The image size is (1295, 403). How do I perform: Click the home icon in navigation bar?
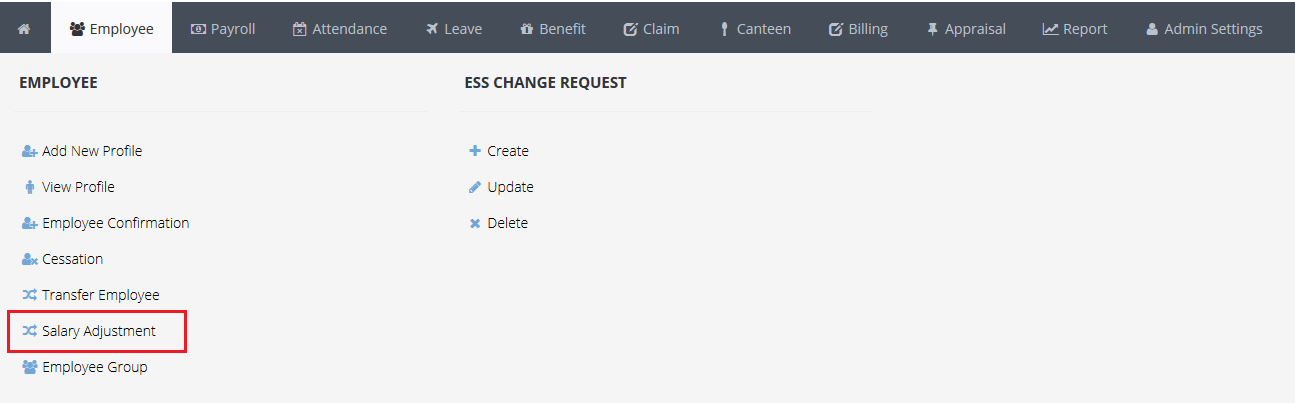tap(24, 29)
